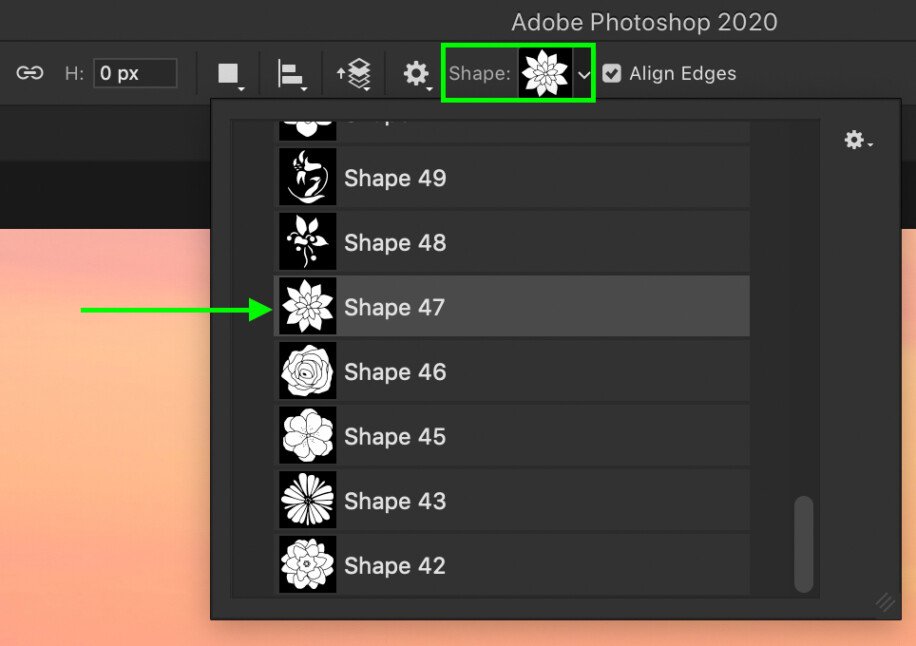Open the path operations square icon
Viewport: 916px width, 646px height.
point(229,73)
